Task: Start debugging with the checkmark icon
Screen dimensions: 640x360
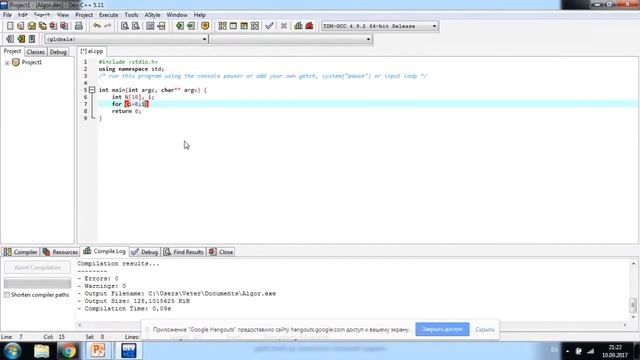Action: (x=269, y=26)
